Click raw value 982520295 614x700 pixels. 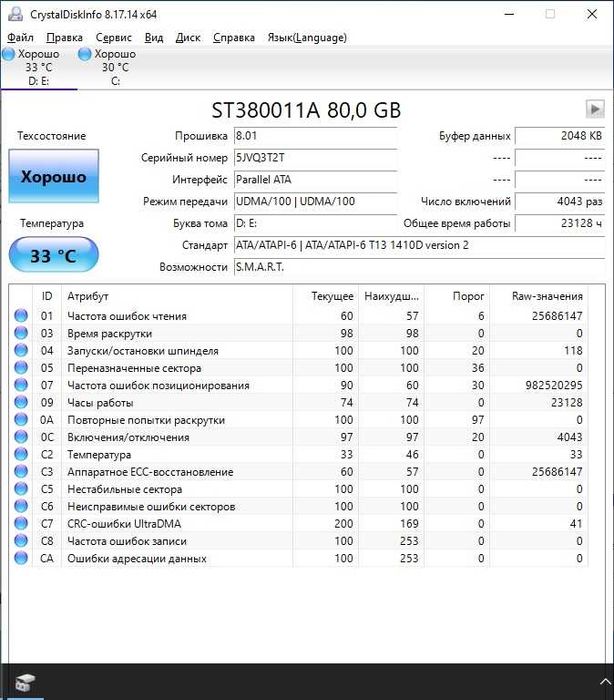pos(554,385)
